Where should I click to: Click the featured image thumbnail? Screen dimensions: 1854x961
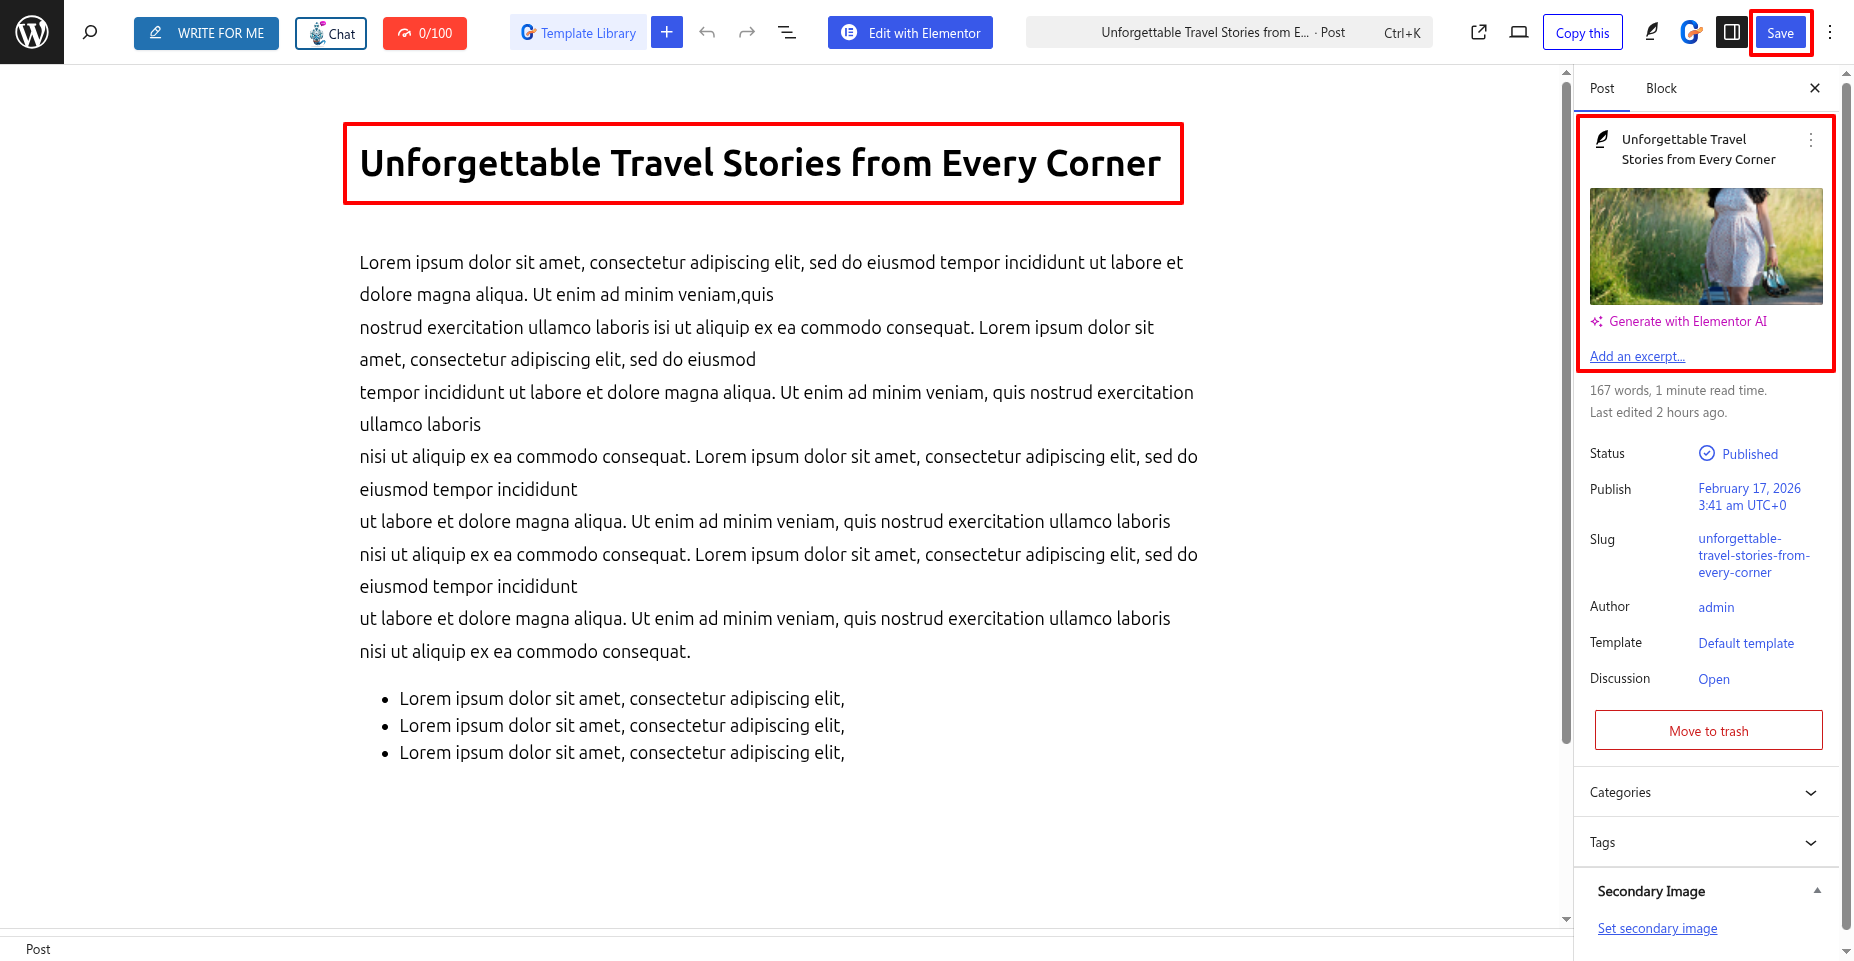1706,246
